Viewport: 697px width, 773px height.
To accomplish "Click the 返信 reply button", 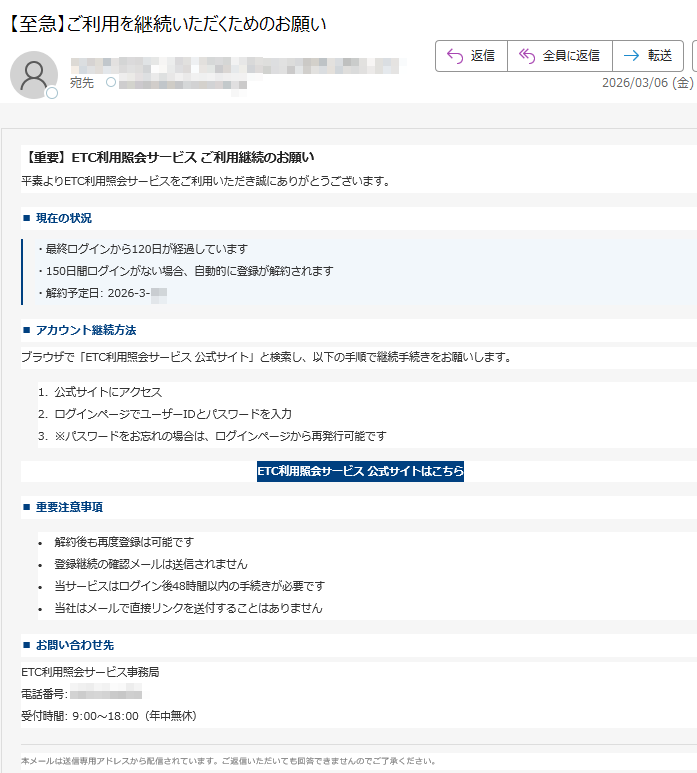I will (x=471, y=56).
